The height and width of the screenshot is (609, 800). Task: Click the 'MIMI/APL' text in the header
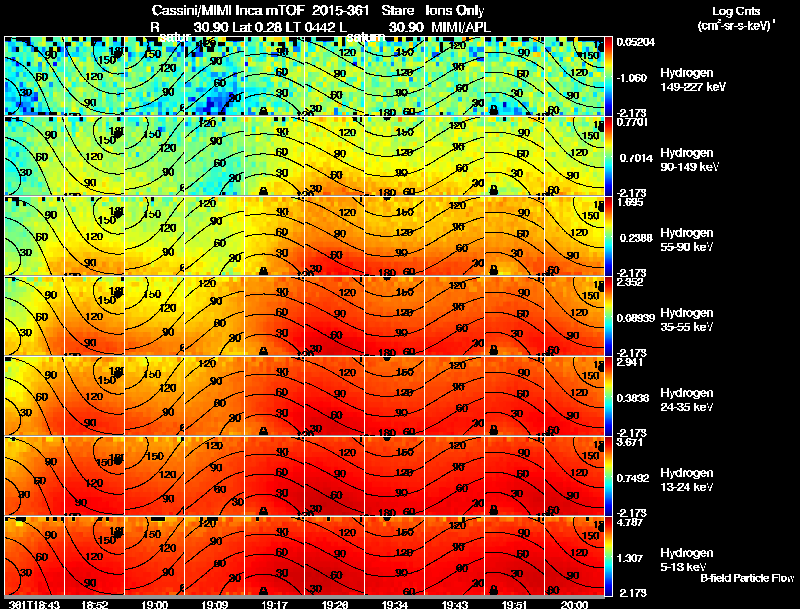(461, 27)
